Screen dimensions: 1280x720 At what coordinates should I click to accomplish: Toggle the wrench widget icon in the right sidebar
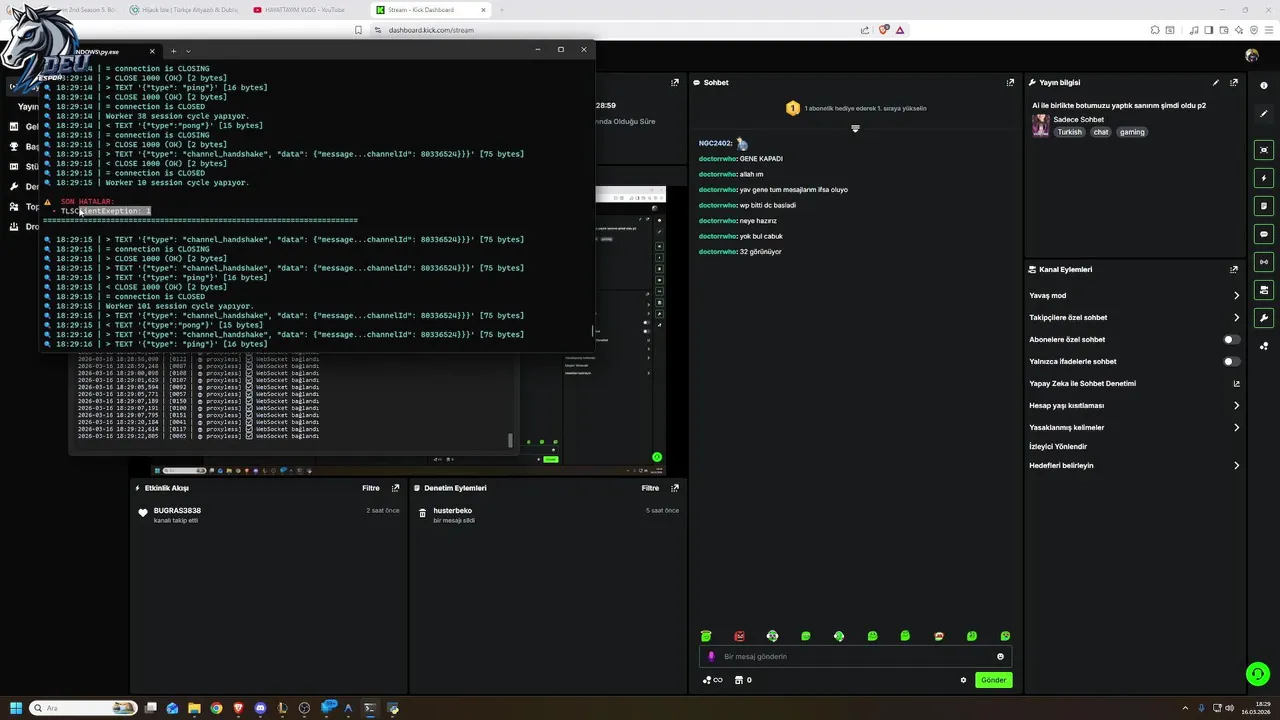click(1264, 318)
